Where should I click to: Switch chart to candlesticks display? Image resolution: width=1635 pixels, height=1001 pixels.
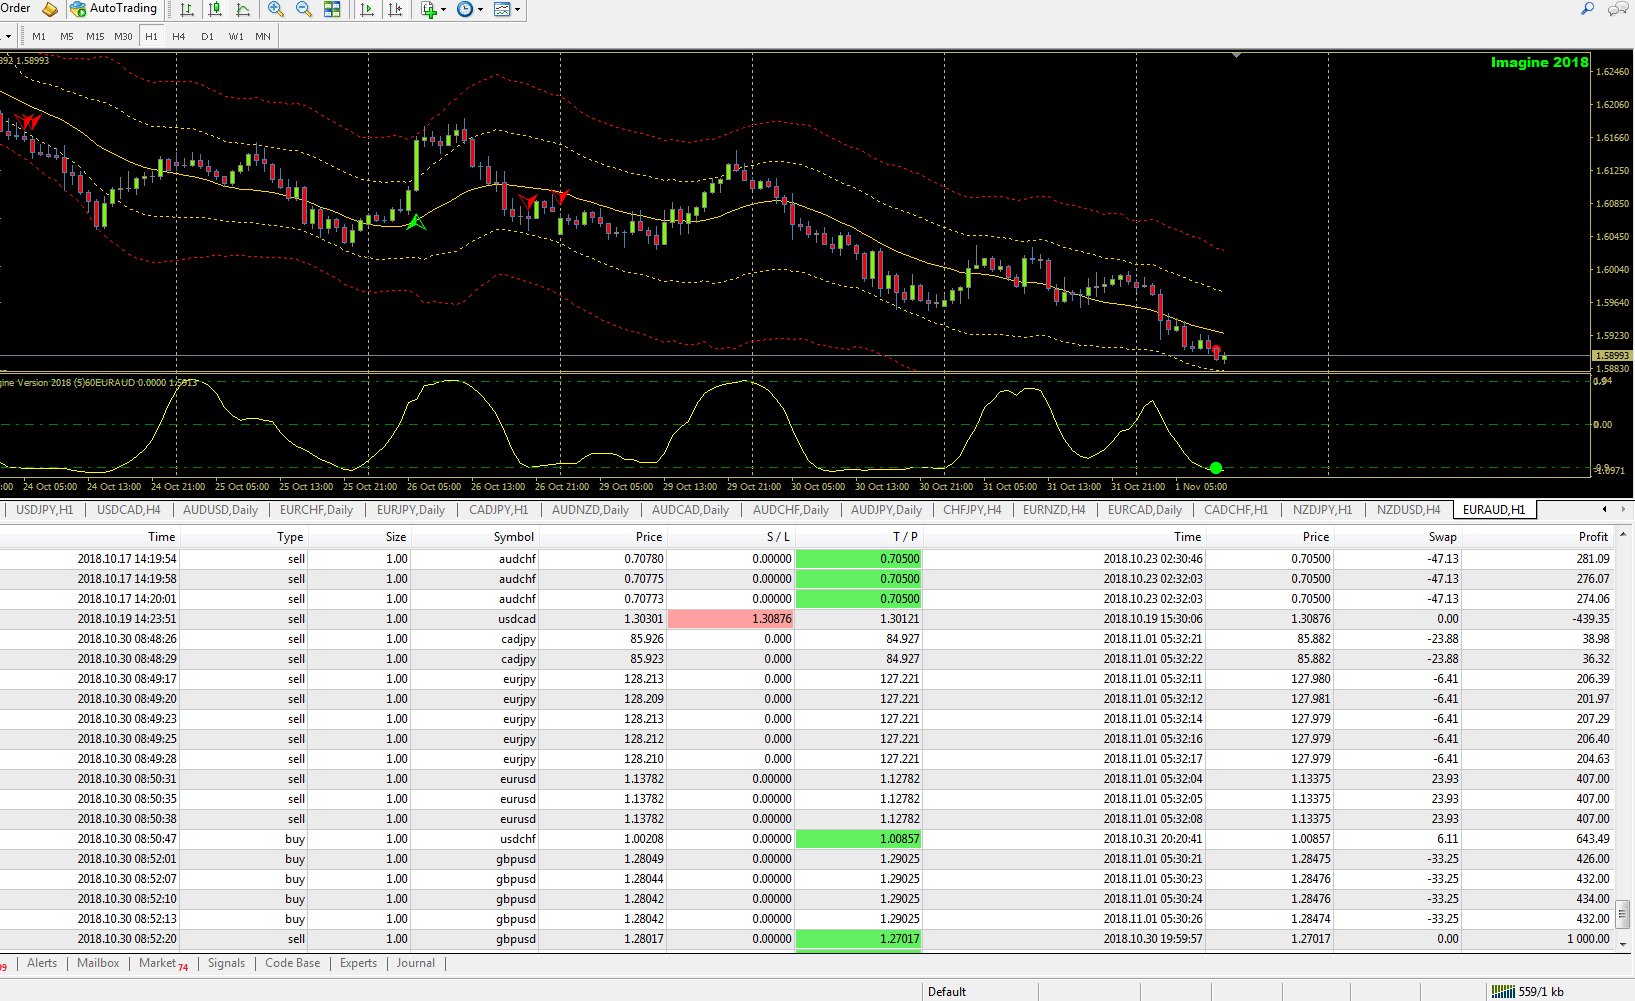click(215, 9)
